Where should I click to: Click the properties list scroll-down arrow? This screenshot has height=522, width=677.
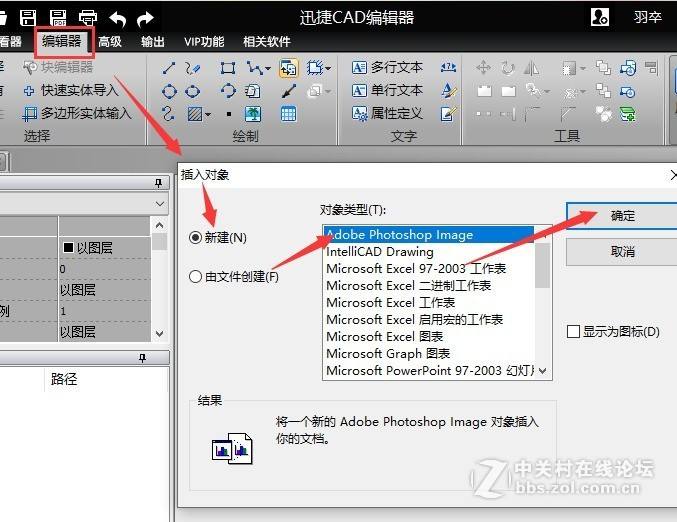(x=159, y=334)
